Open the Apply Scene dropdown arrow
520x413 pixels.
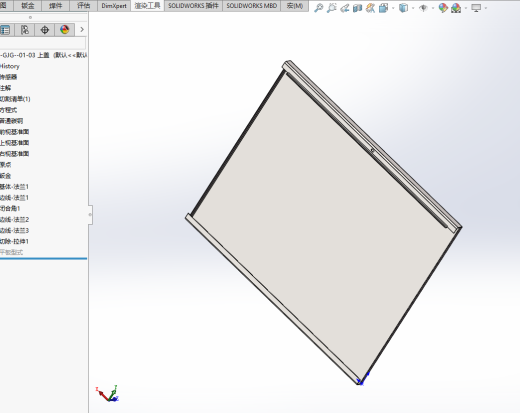tap(466, 8)
